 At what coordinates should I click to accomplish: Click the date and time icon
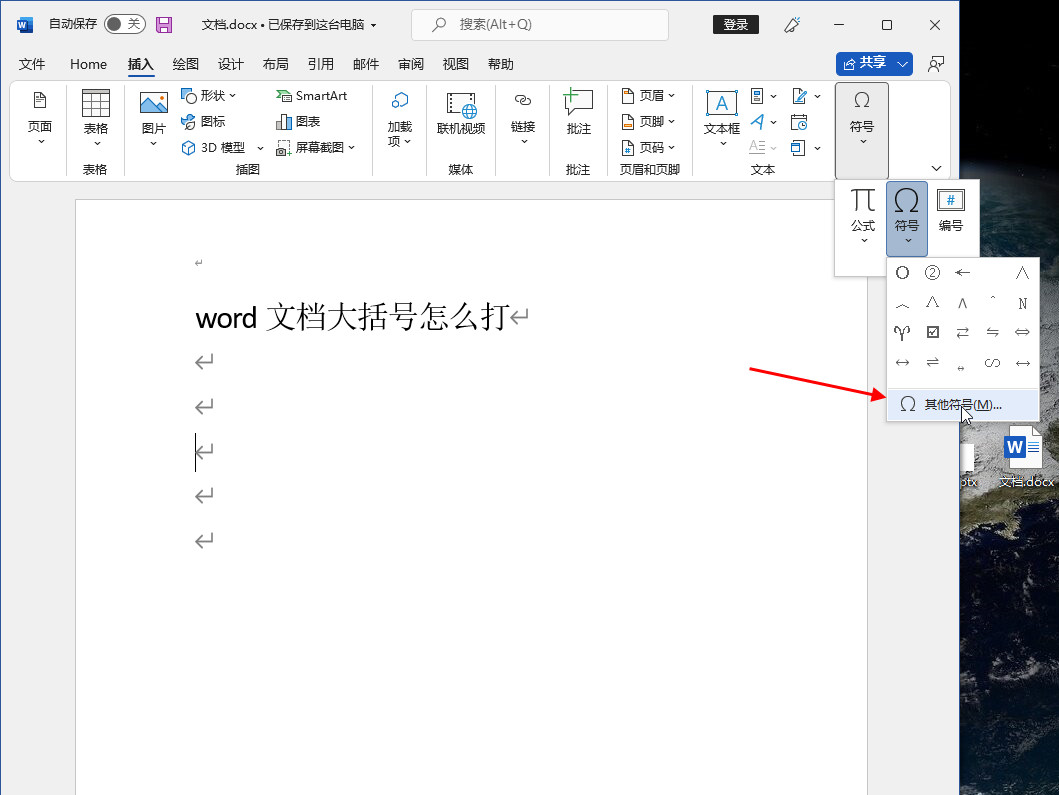coord(799,122)
